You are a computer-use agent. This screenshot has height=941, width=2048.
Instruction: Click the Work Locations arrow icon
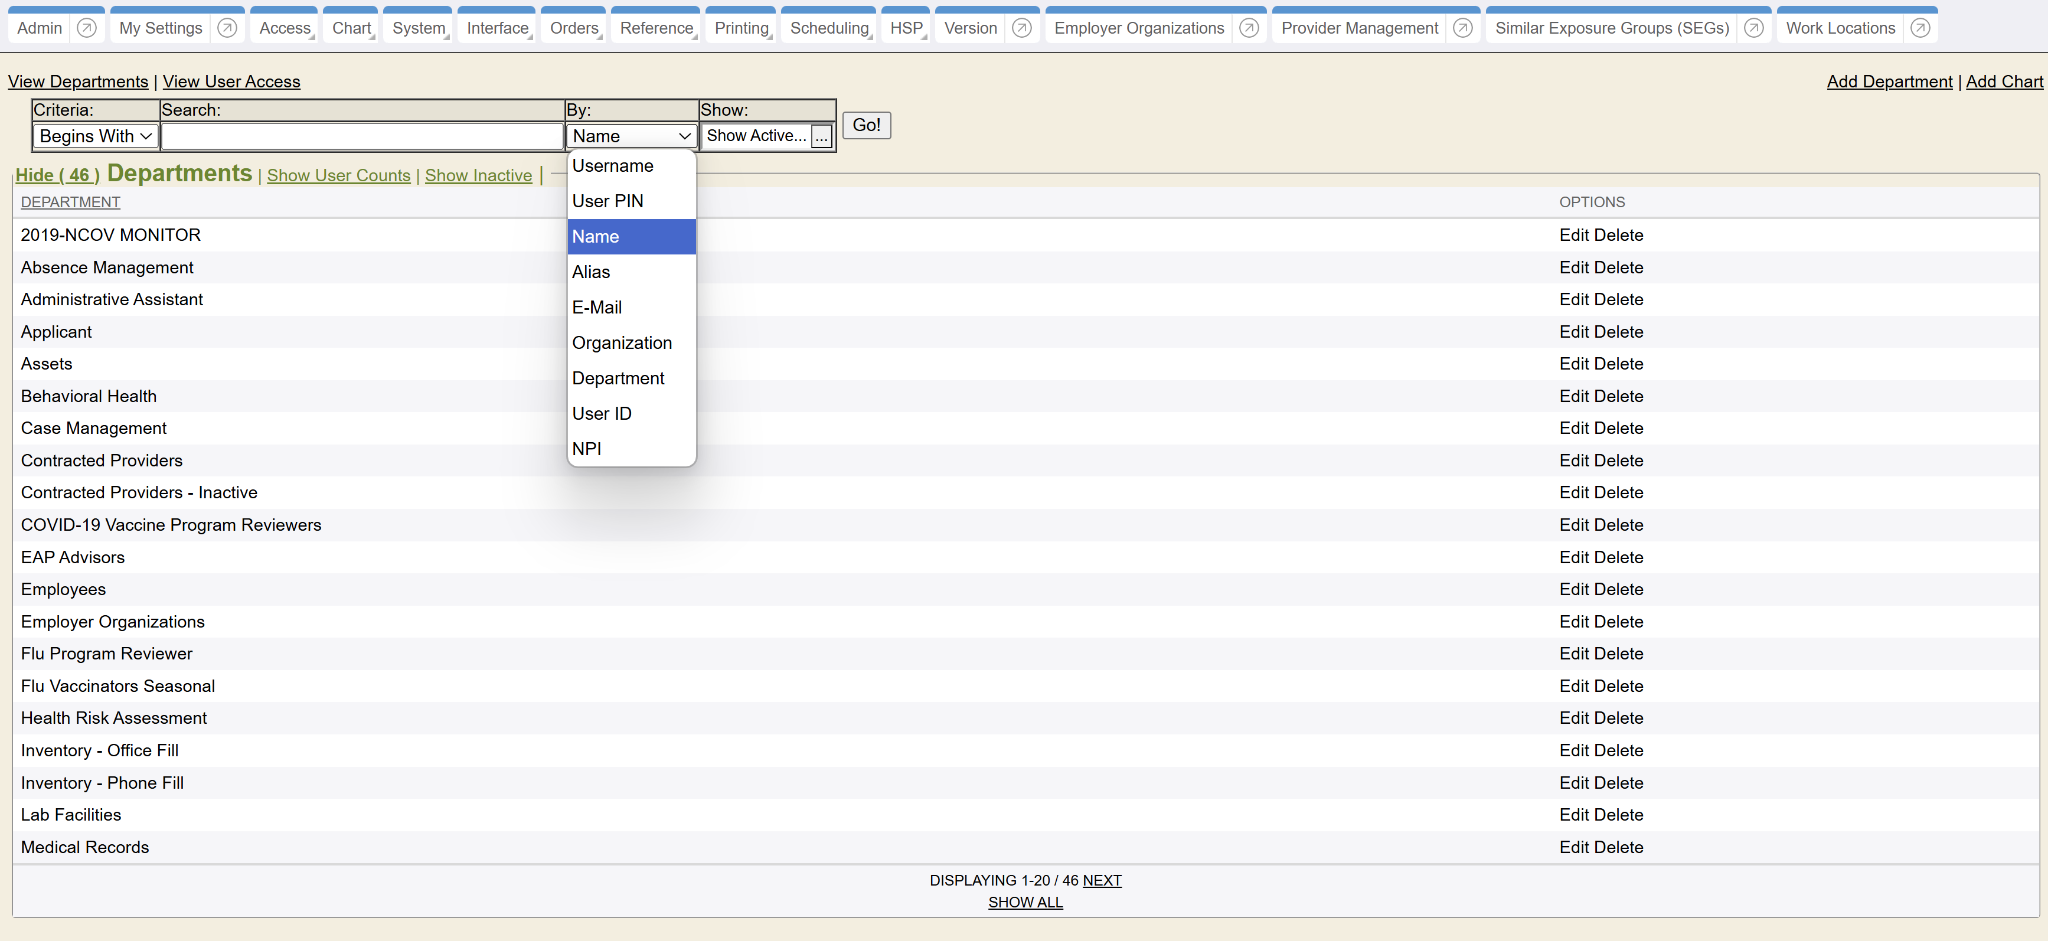click(x=1919, y=28)
